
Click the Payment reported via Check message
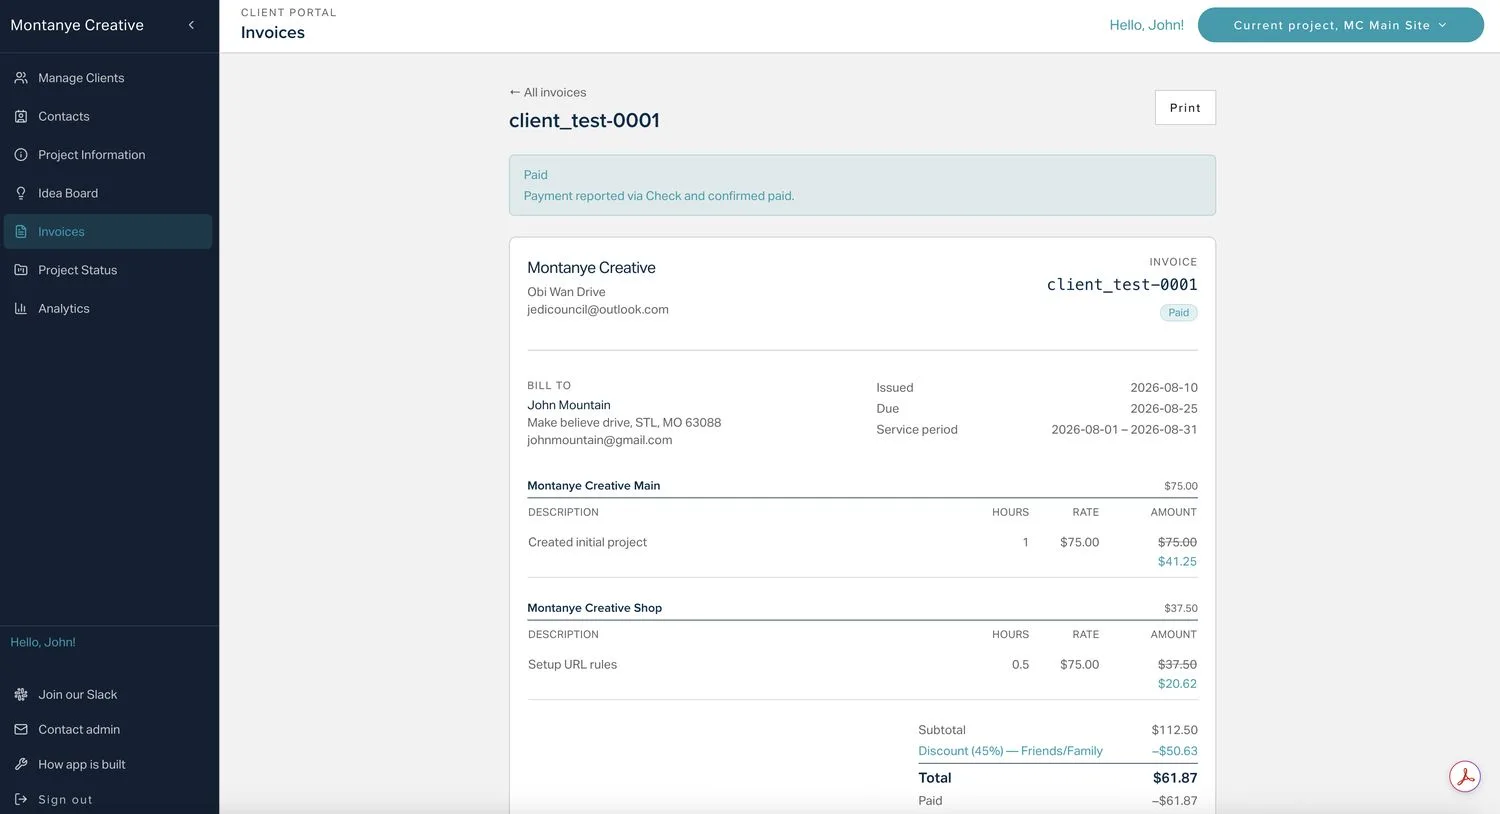(x=659, y=196)
